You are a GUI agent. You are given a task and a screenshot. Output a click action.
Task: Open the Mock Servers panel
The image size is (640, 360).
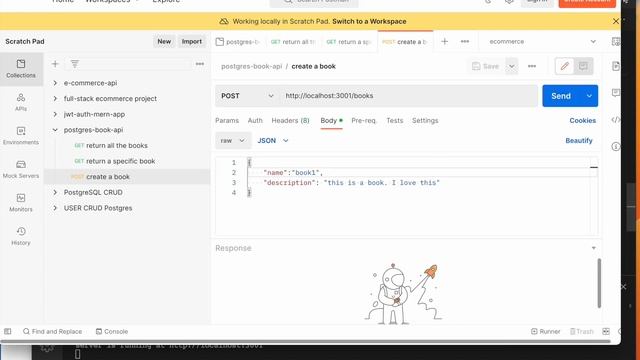pos(21,169)
